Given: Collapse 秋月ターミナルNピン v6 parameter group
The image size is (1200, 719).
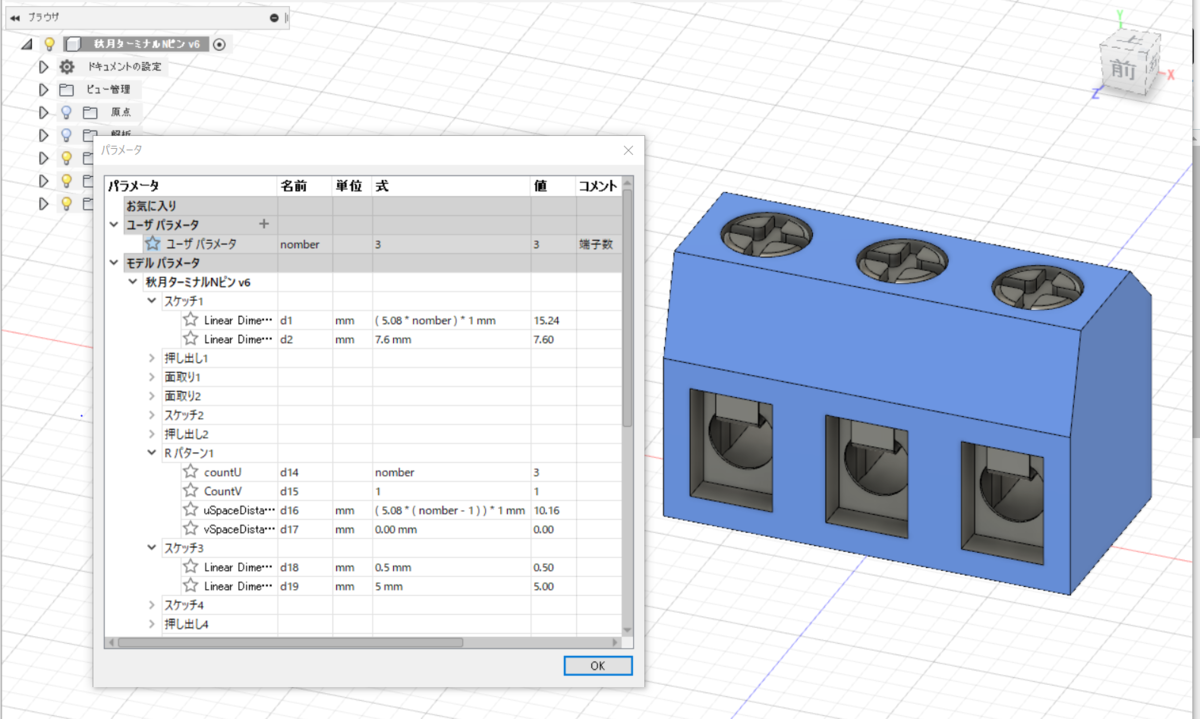Looking at the screenshot, I should [x=133, y=282].
